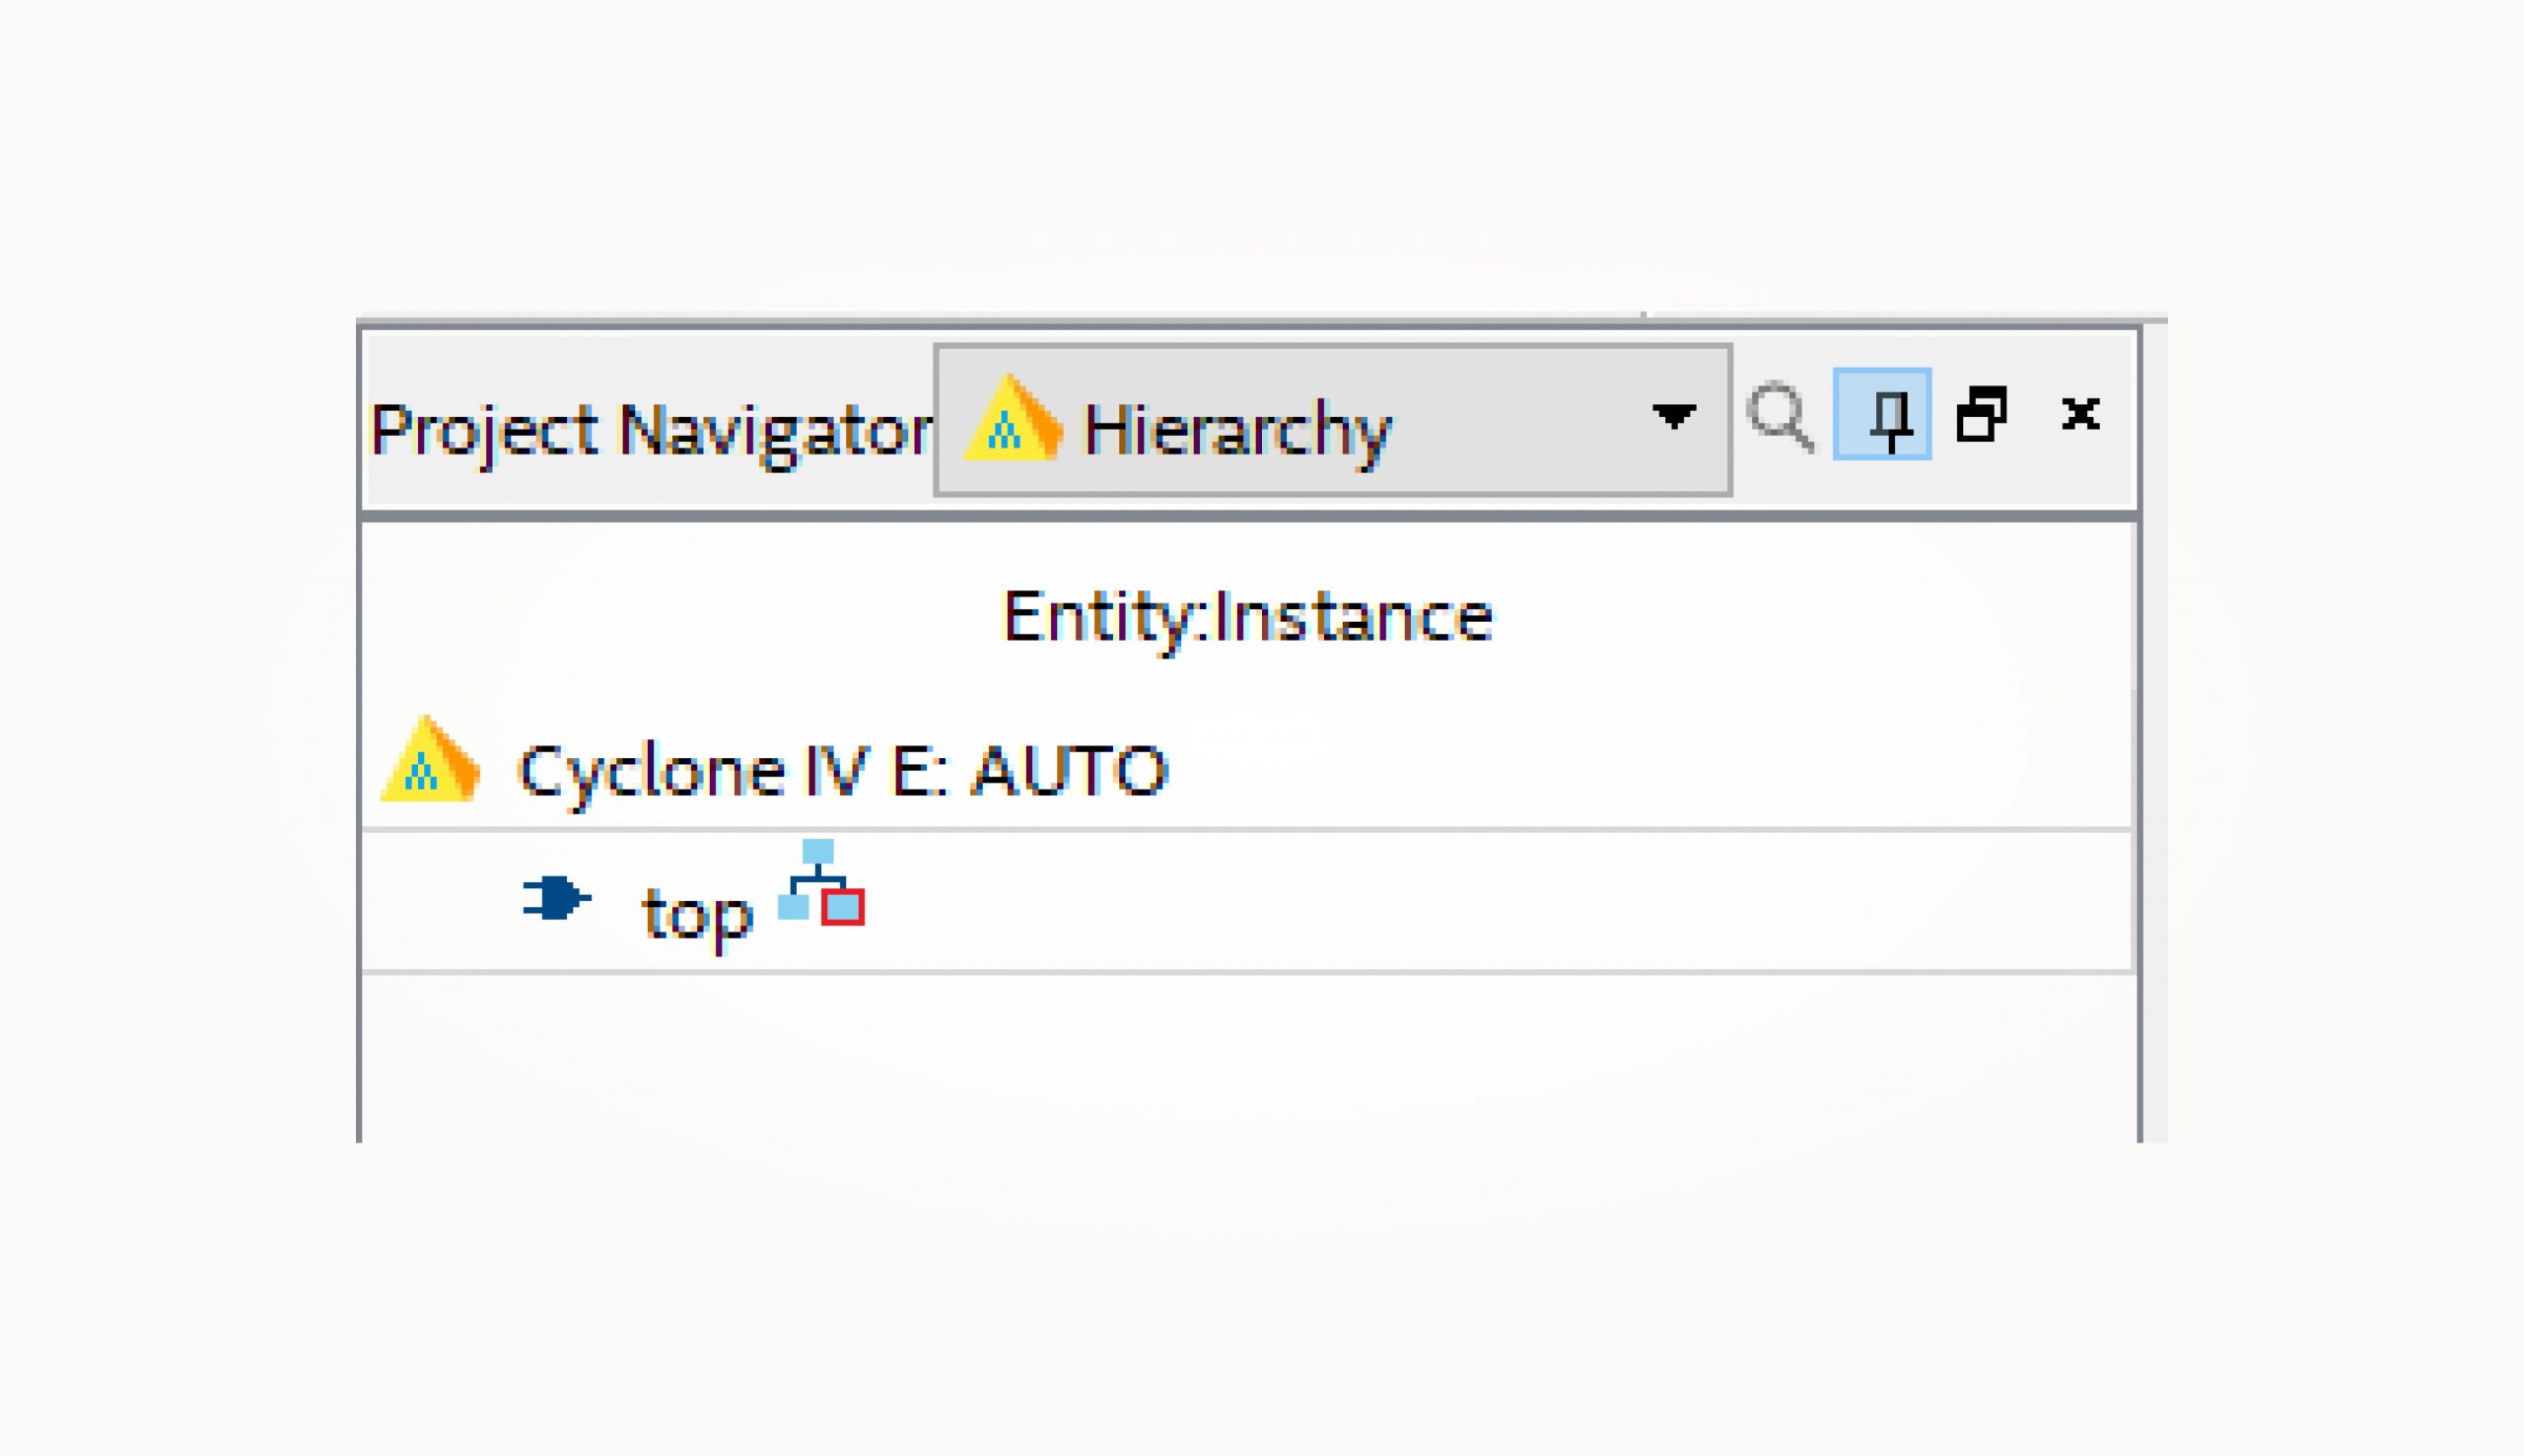Click the input port icon beside top entity
2524x1456 pixels.
[x=557, y=898]
